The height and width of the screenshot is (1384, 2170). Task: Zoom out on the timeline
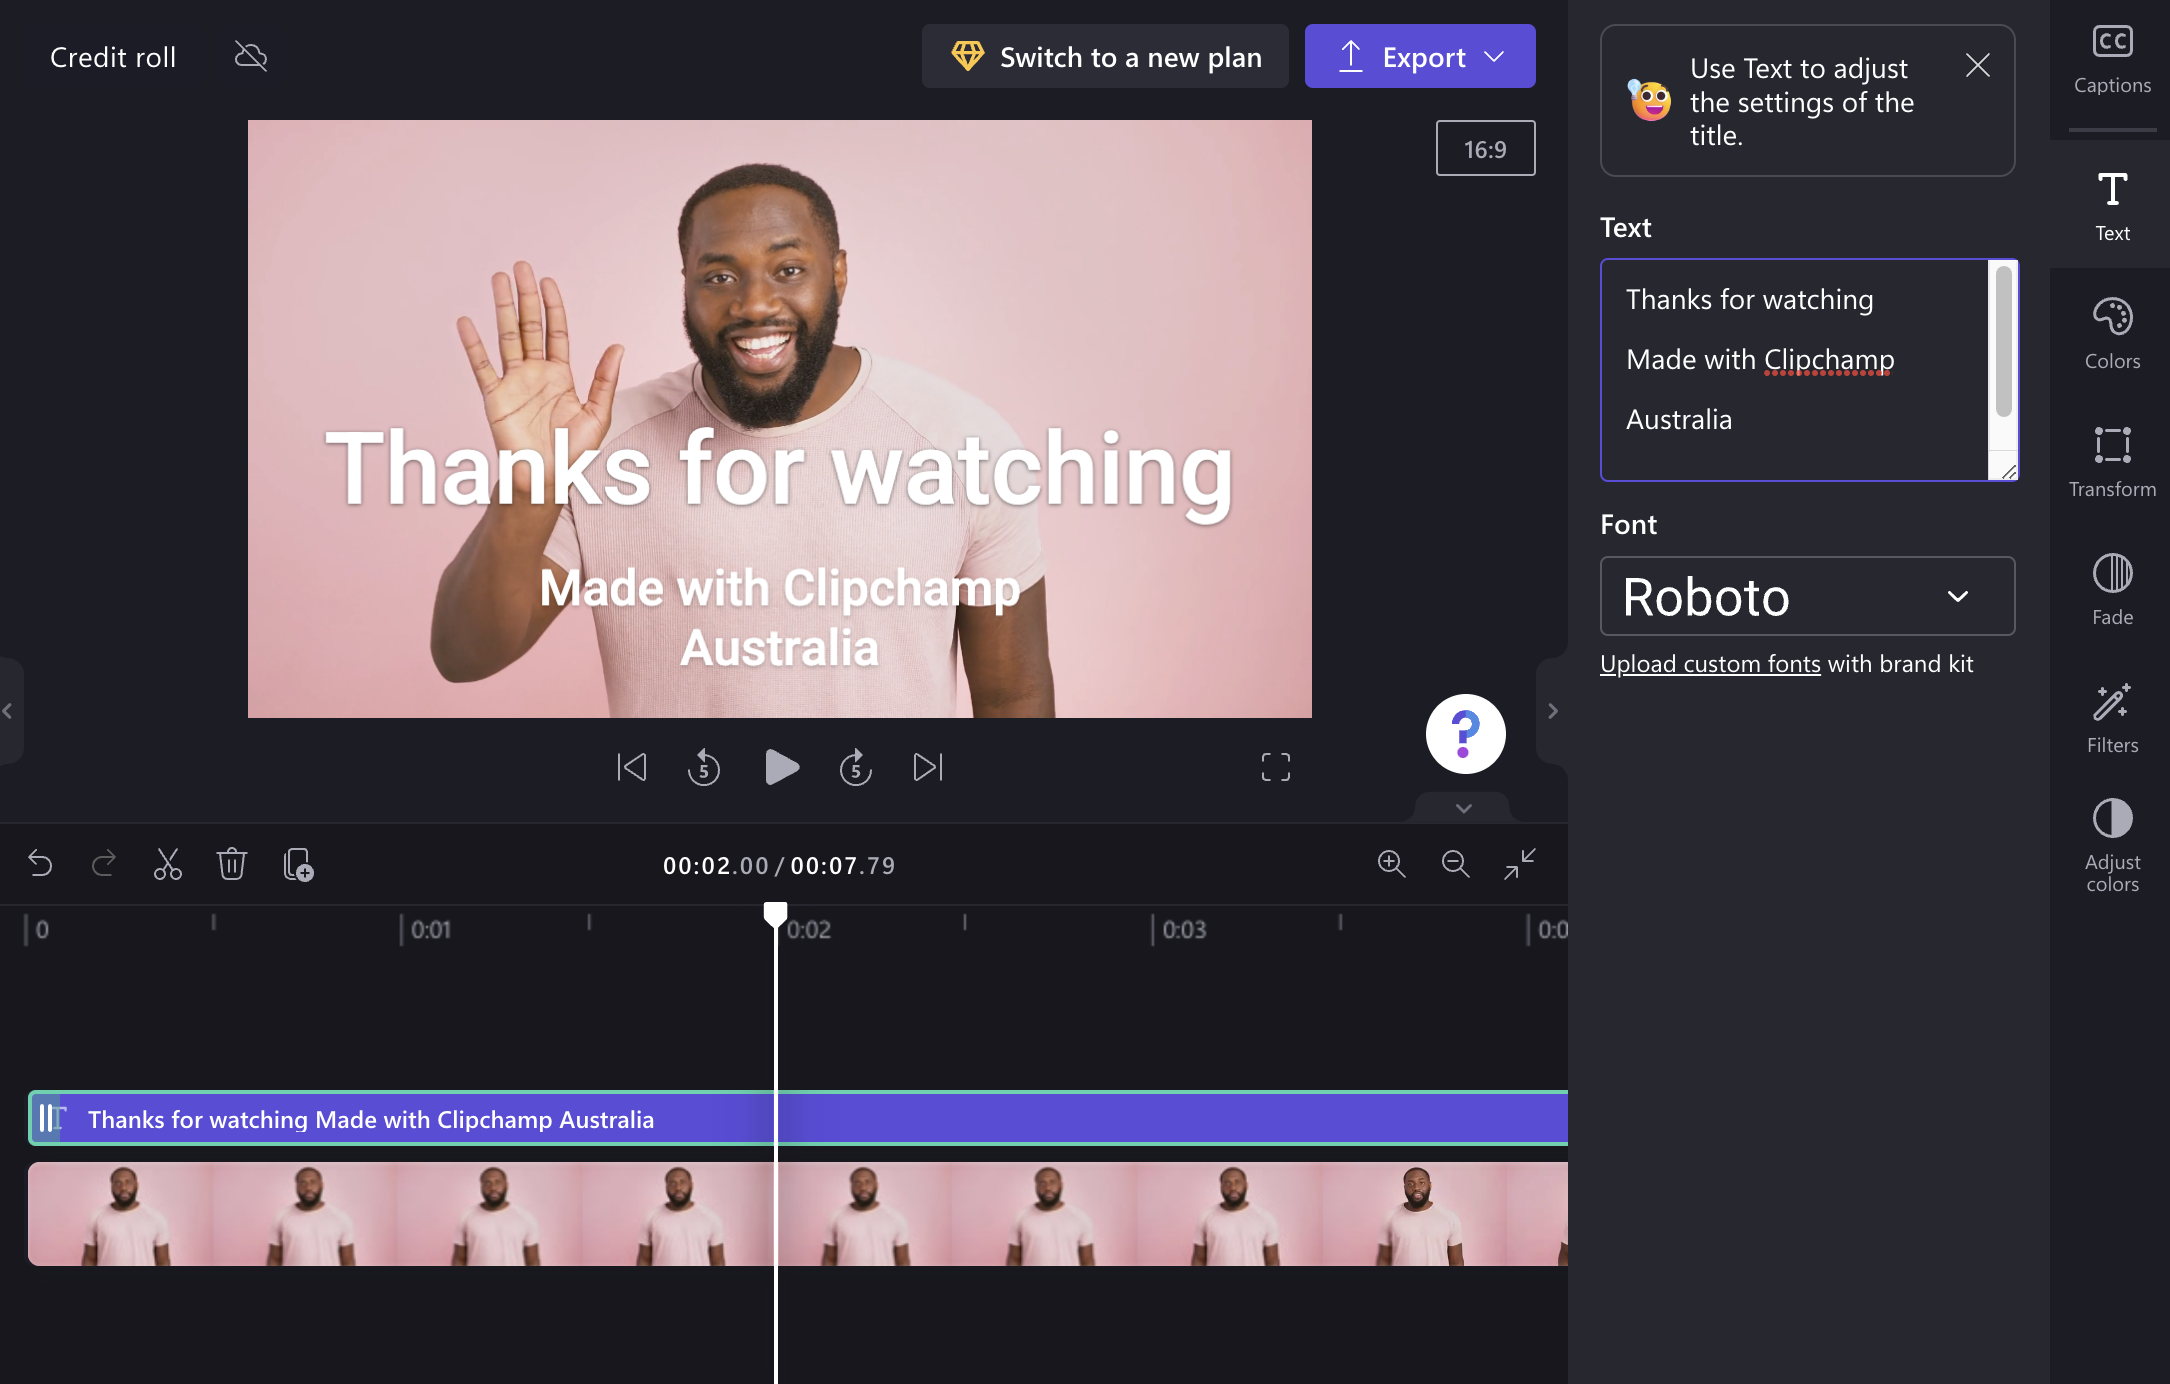[x=1455, y=864]
